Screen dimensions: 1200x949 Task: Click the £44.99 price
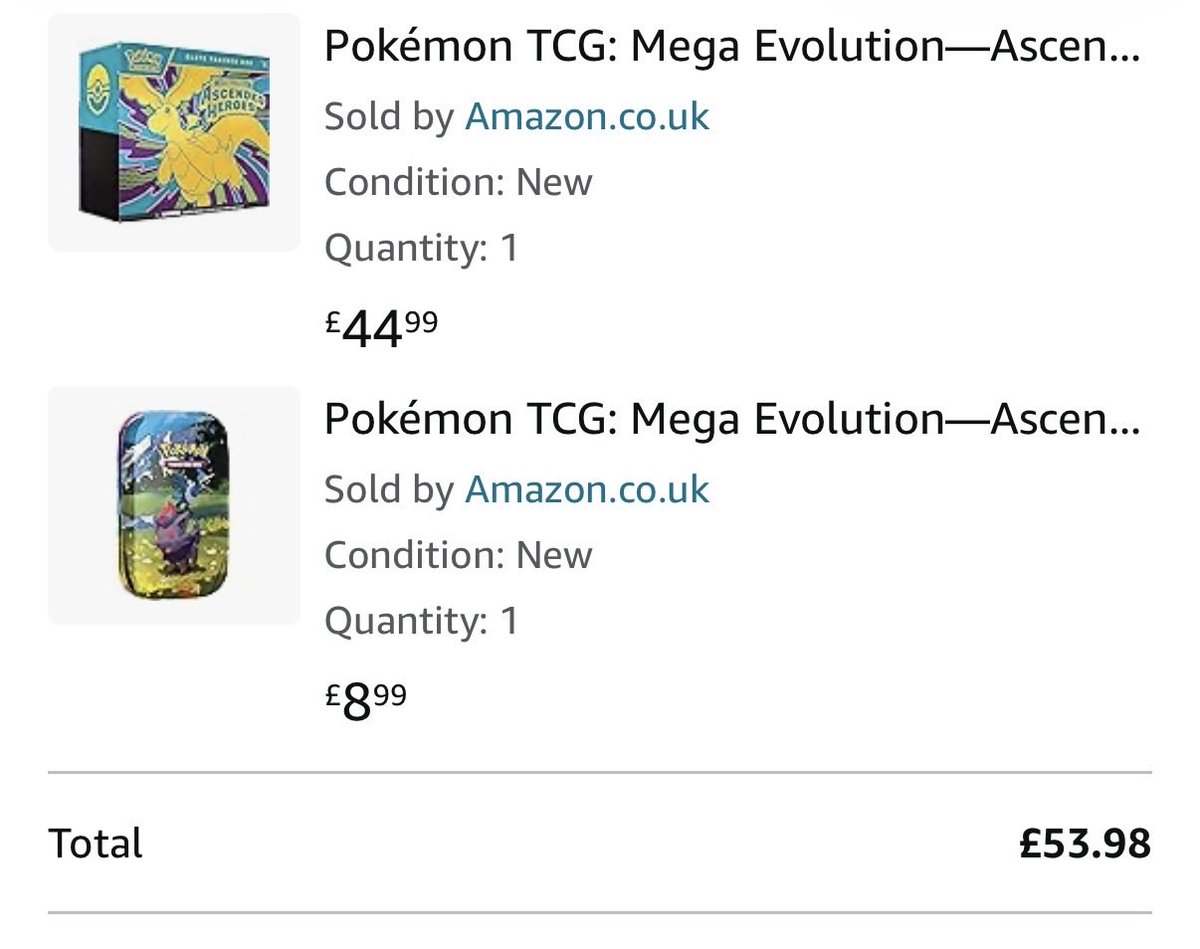point(381,329)
